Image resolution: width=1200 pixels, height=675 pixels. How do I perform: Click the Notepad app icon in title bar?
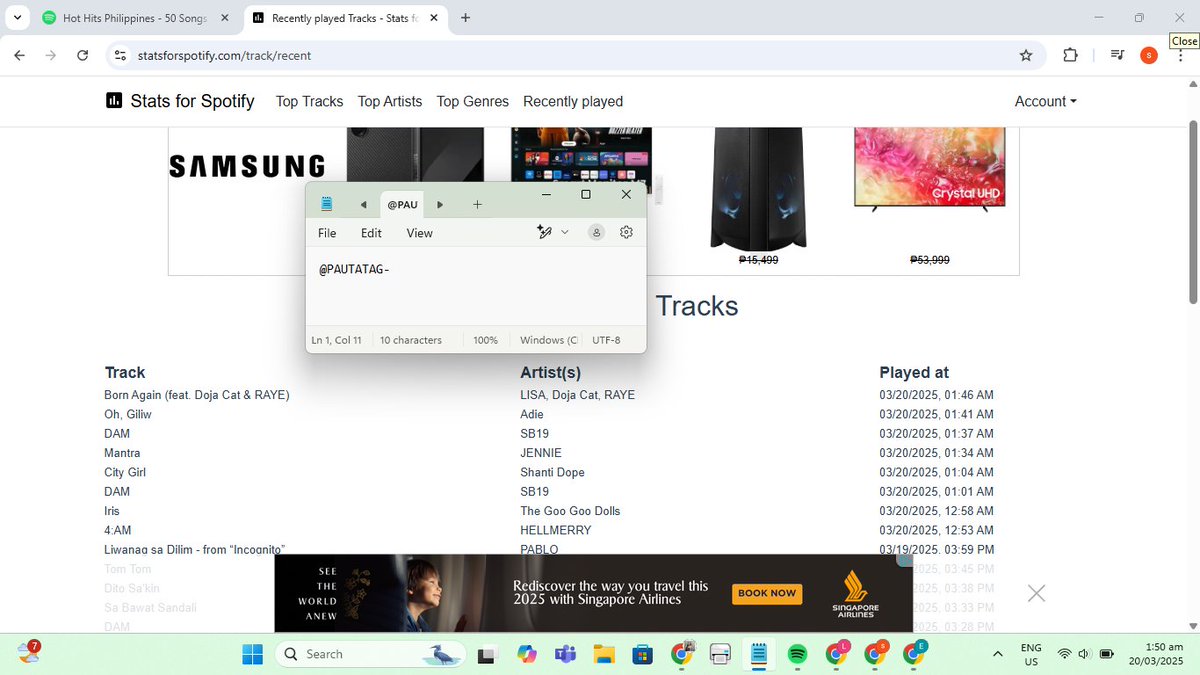click(x=326, y=204)
